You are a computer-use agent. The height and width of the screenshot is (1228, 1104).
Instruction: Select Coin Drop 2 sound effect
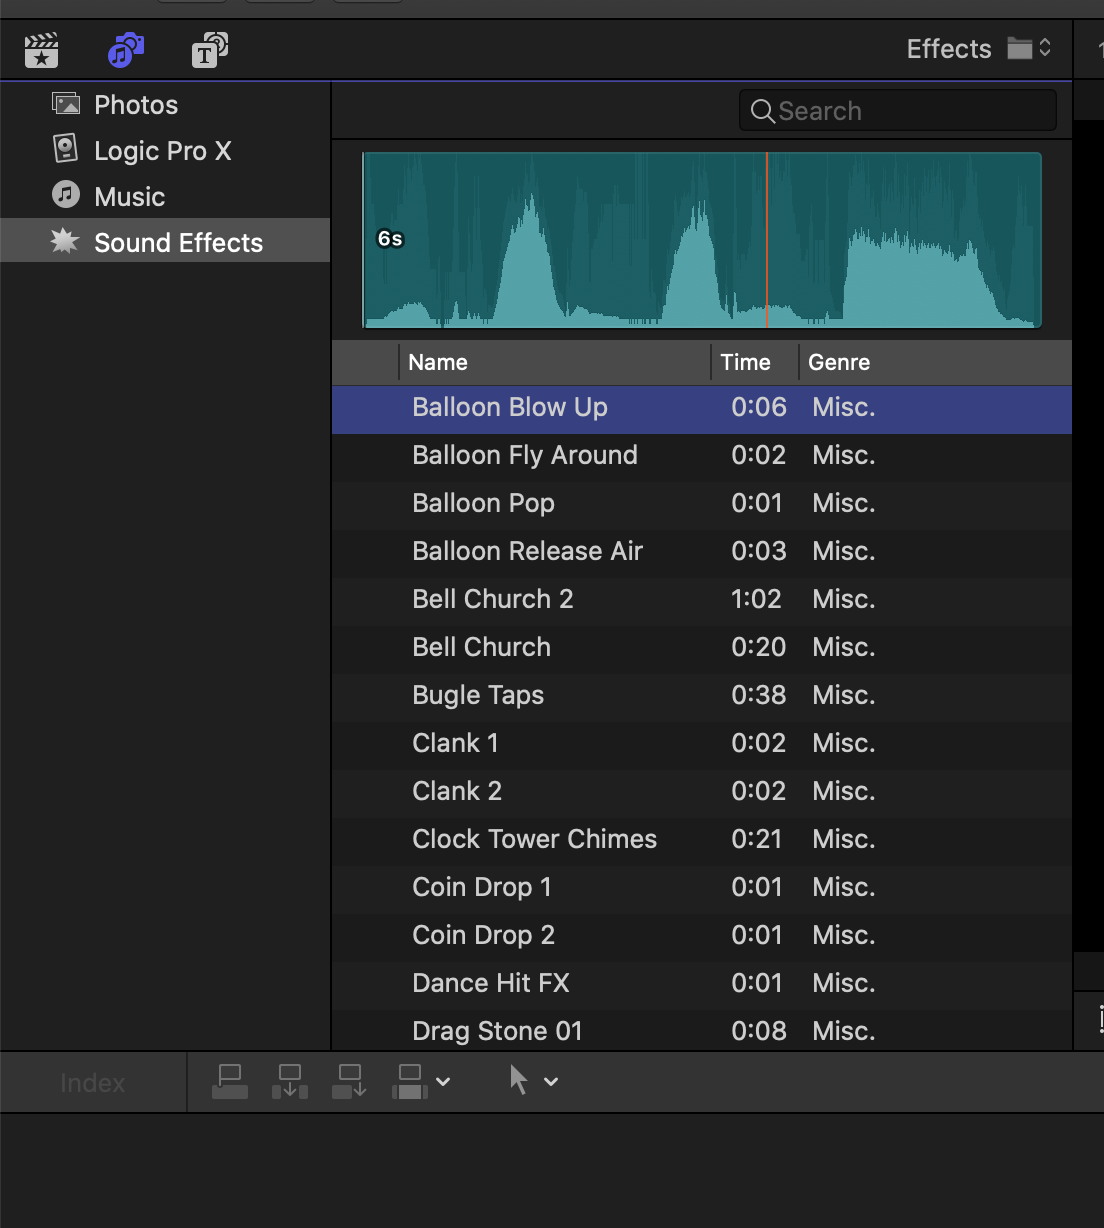coord(702,936)
